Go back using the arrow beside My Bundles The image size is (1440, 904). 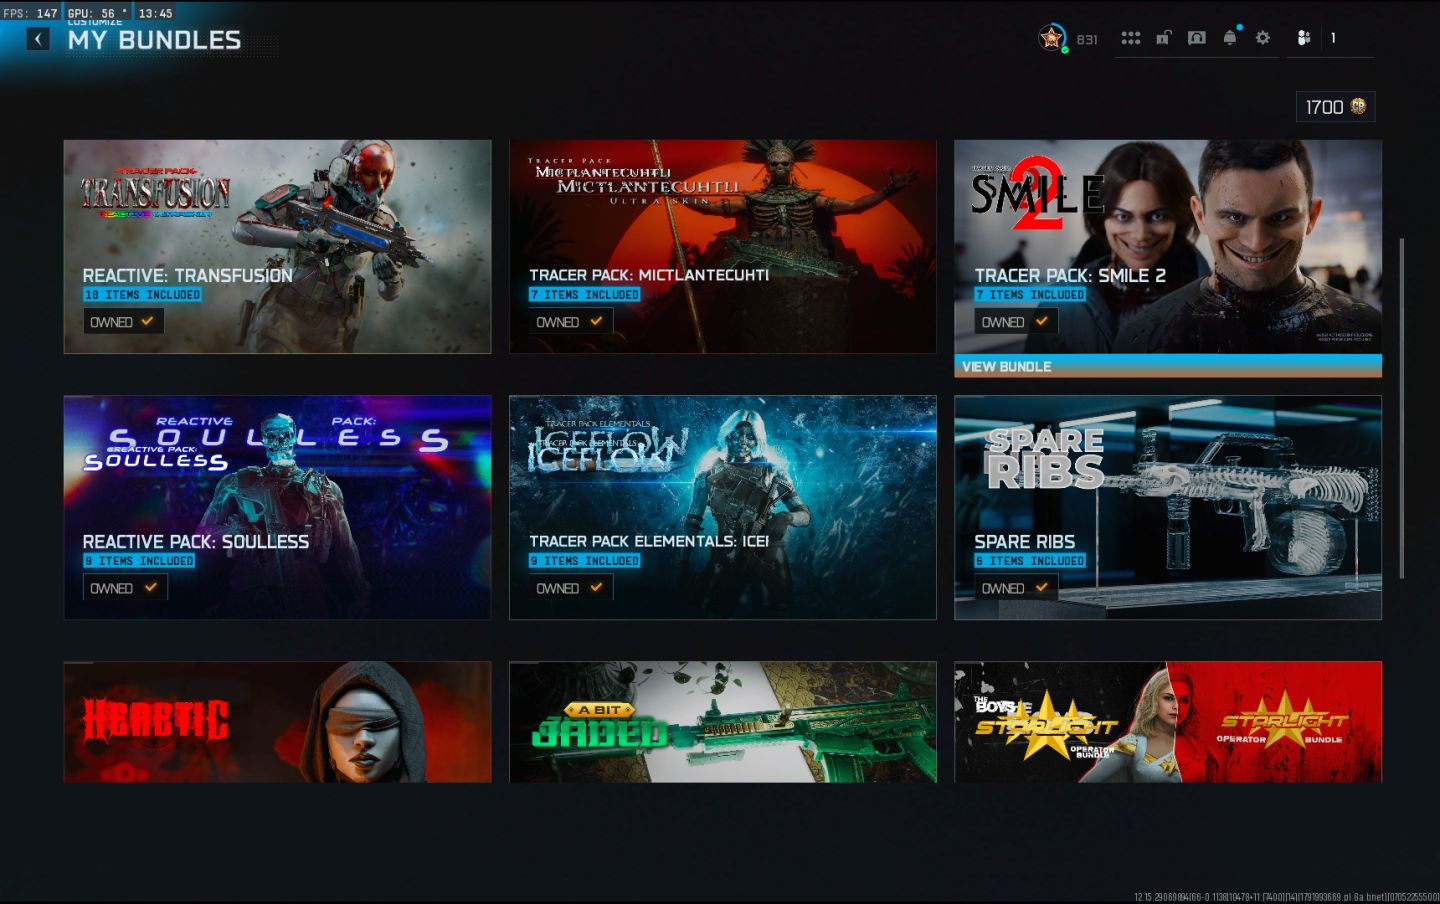[x=38, y=39]
